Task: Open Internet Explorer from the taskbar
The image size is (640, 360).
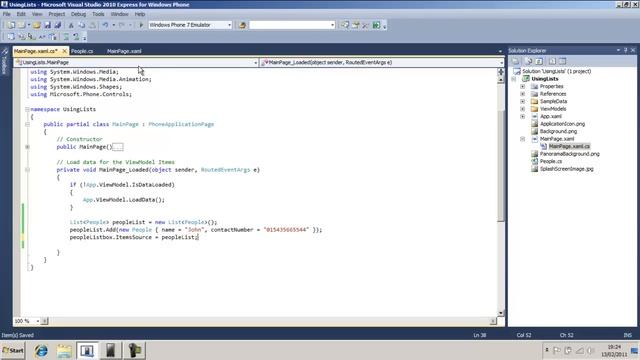Action: [x=41, y=350]
